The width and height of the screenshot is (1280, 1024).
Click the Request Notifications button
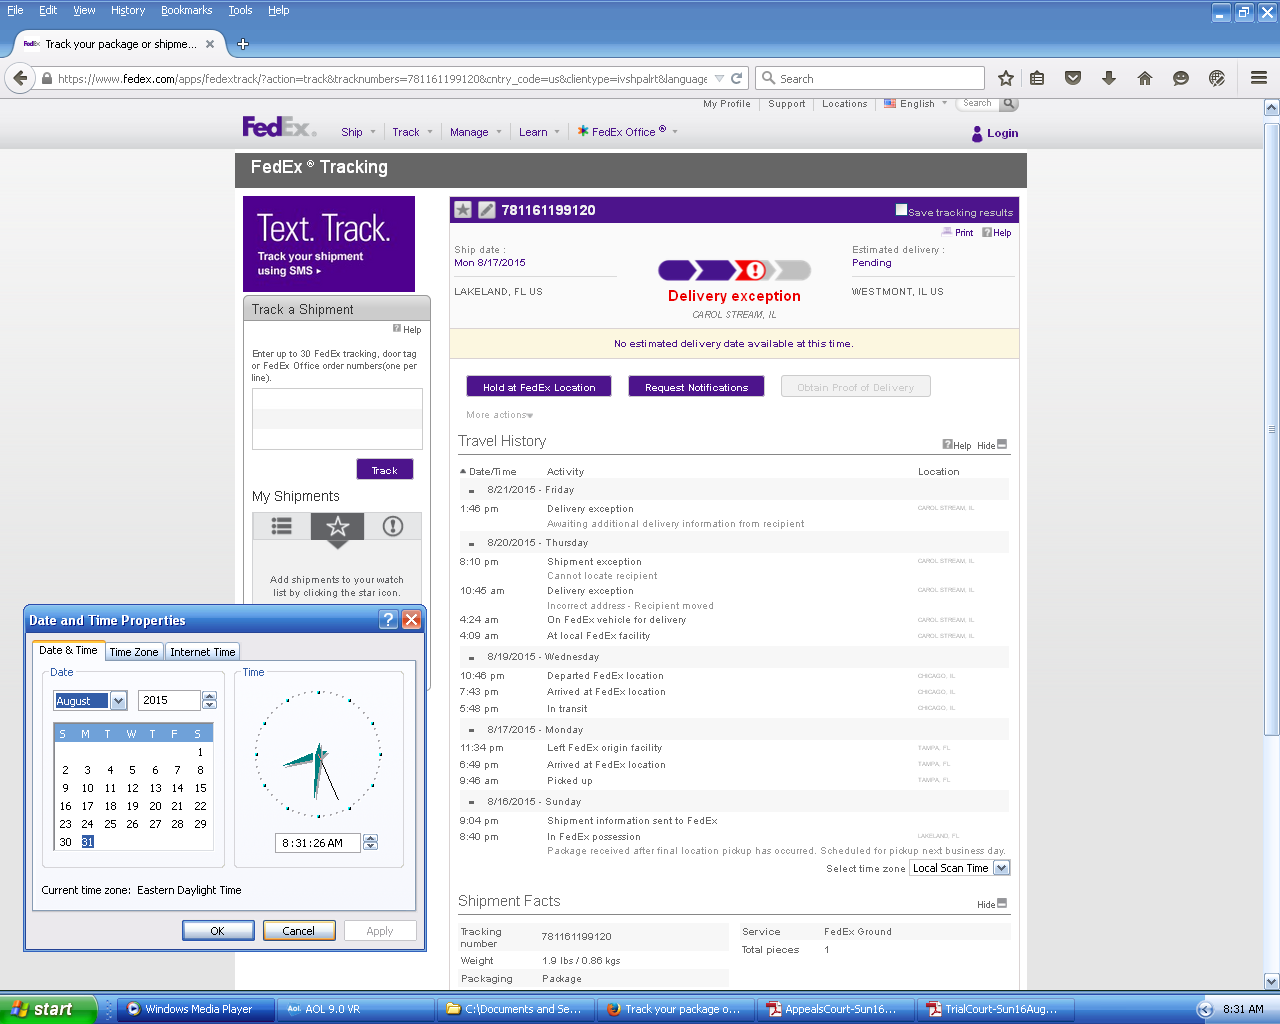696,387
